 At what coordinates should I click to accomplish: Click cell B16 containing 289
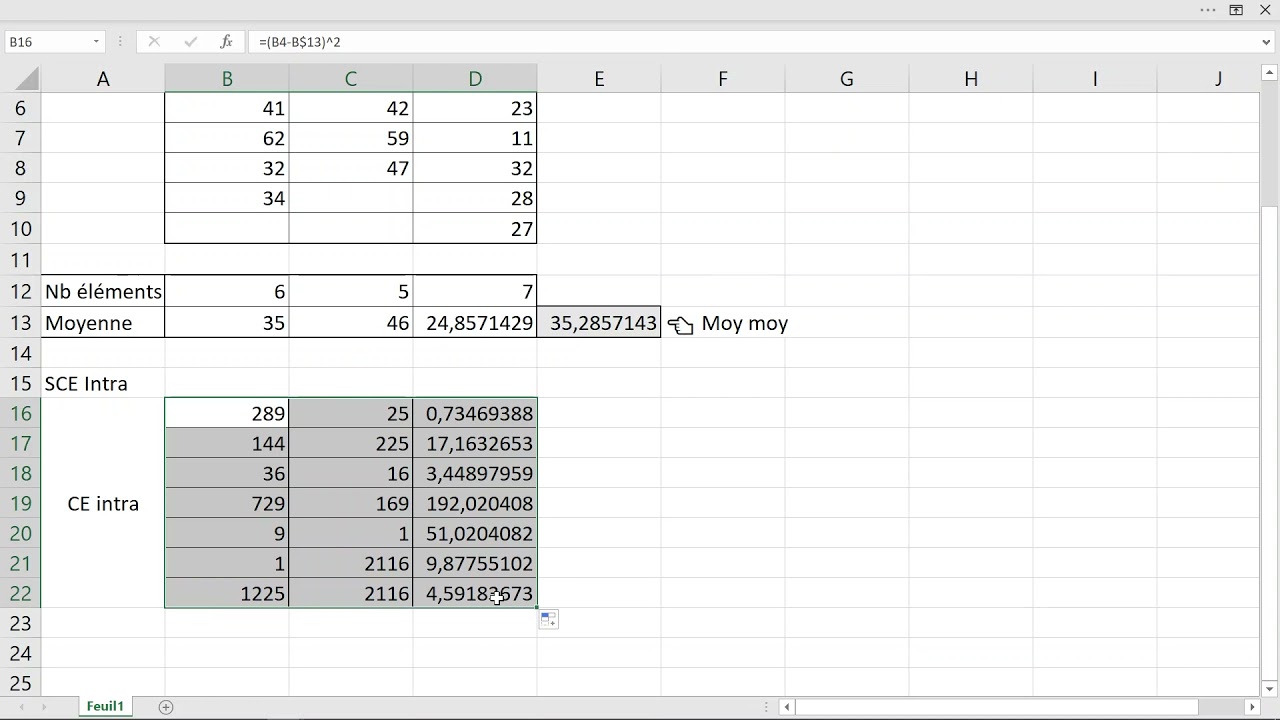[227, 413]
